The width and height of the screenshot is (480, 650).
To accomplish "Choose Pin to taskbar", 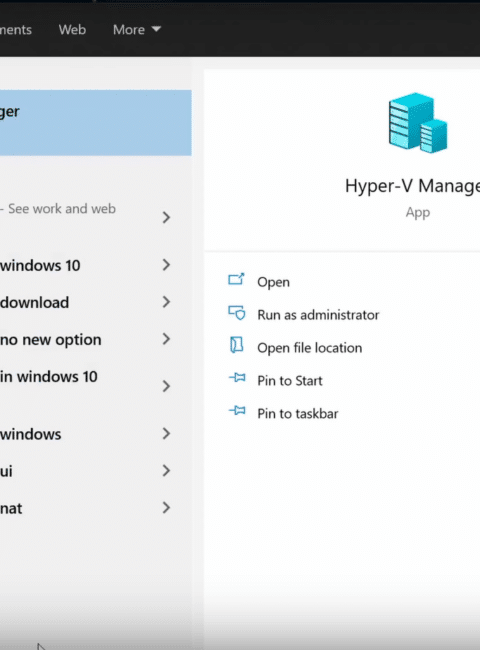I will click(298, 413).
